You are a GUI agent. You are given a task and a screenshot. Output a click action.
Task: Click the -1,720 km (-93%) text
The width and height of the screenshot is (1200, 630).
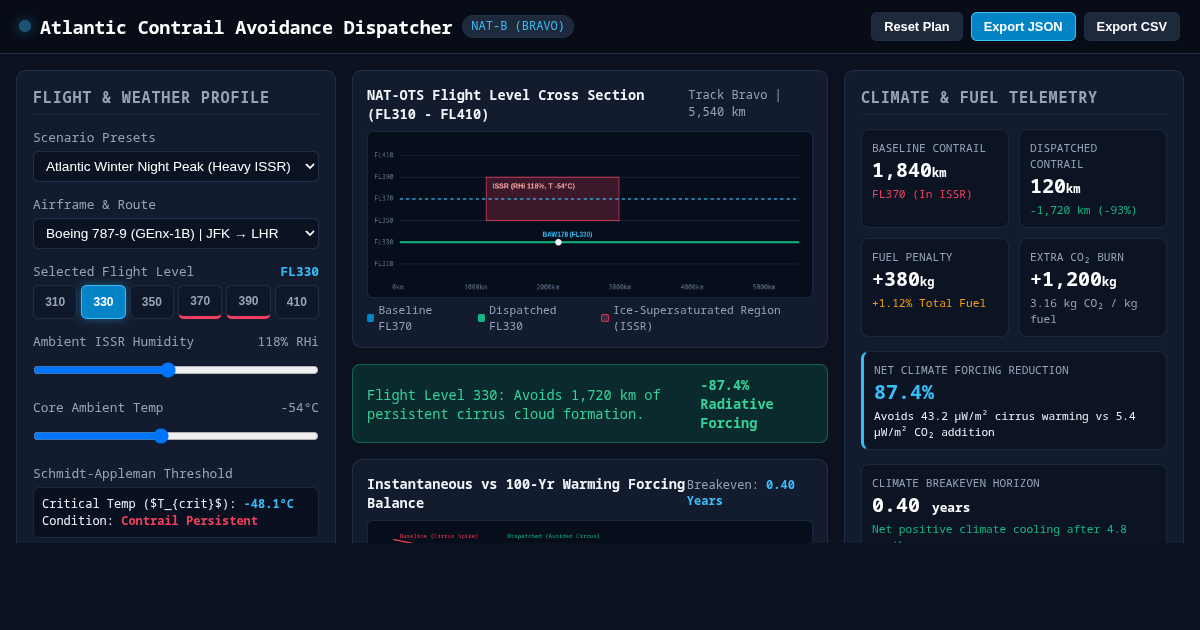pos(1084,211)
